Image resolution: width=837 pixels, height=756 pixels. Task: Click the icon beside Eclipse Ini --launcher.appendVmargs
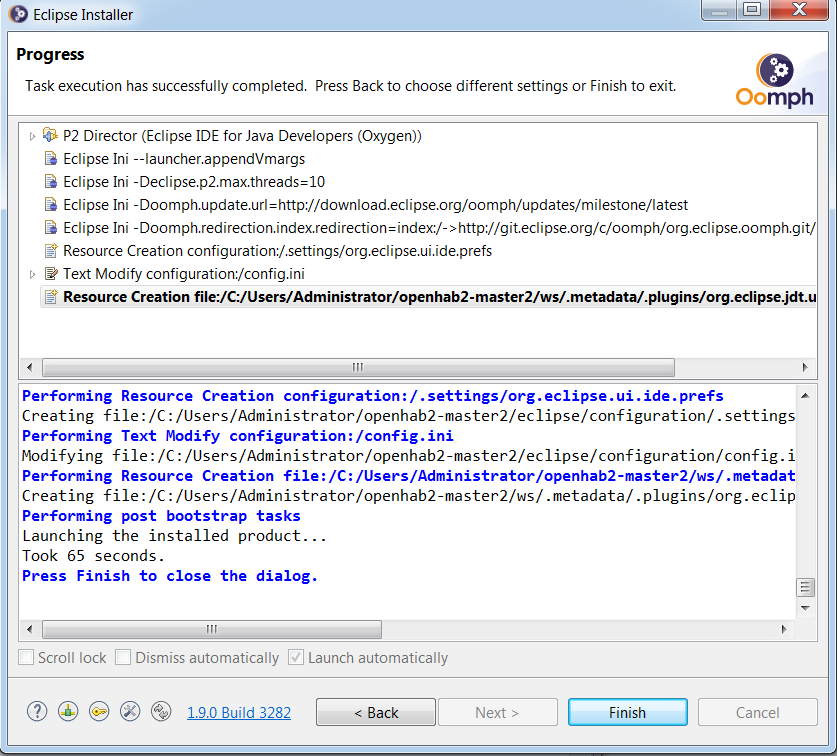pos(51,159)
